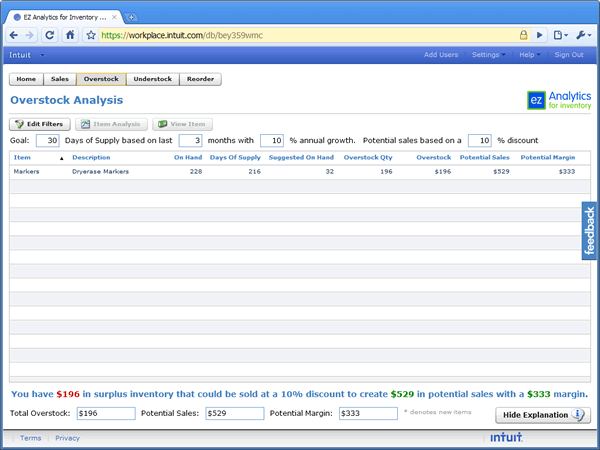Click the address bar URL field
The height and width of the screenshot is (450, 600).
tap(308, 35)
